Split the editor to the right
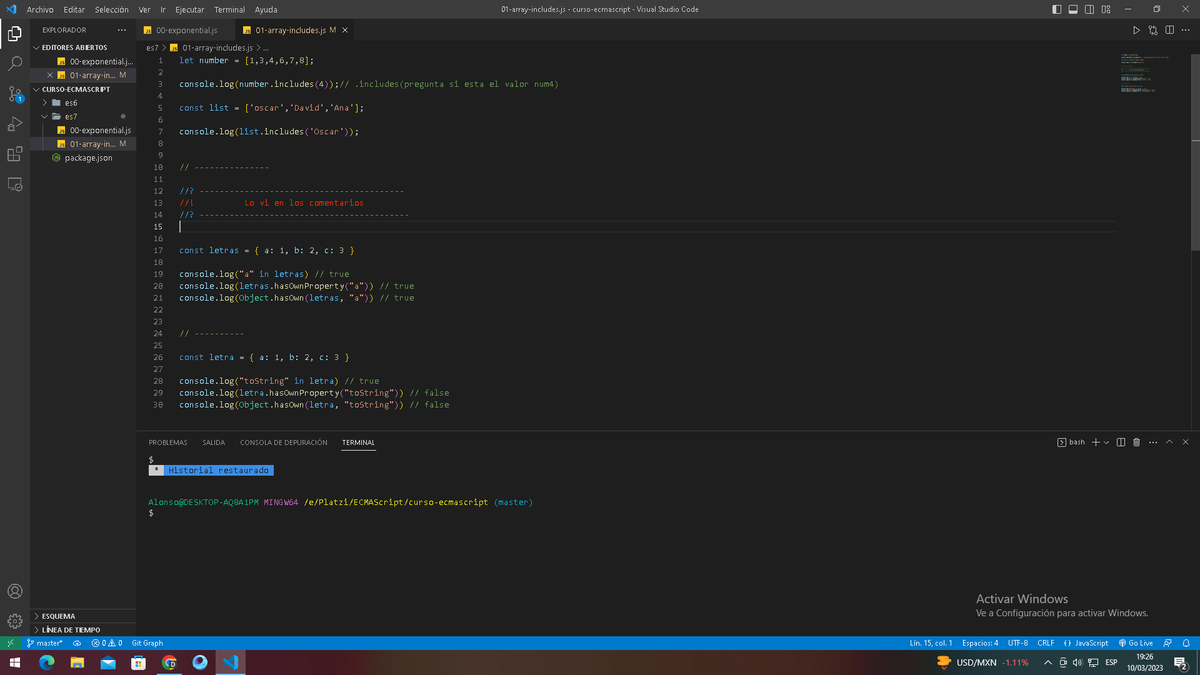The image size is (1200, 675). pyautogui.click(x=1170, y=30)
